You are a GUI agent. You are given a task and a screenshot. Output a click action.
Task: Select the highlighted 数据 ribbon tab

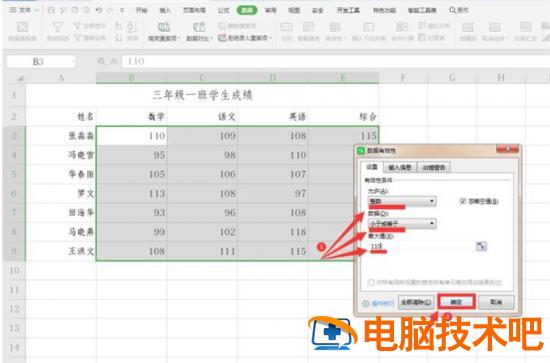tap(247, 10)
